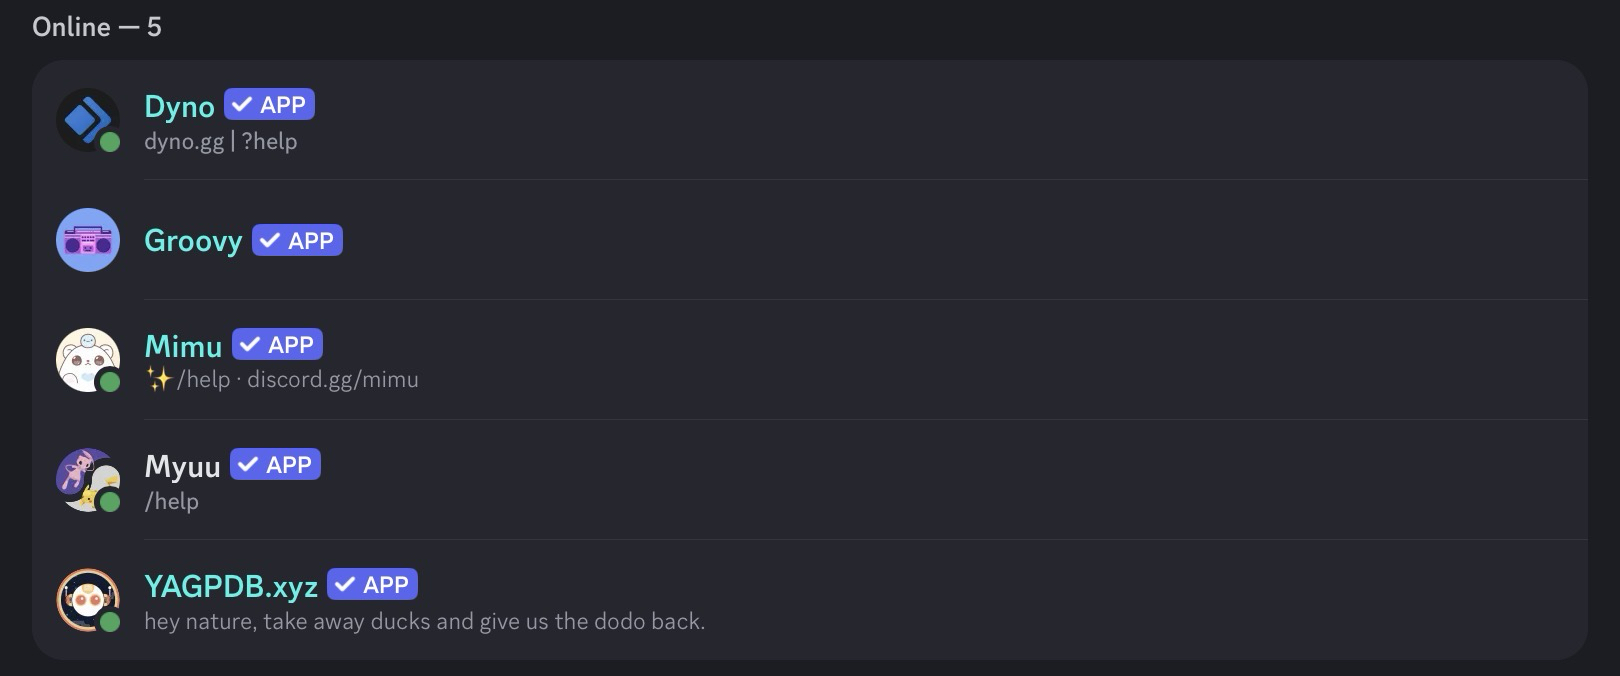The width and height of the screenshot is (1620, 676).
Task: Click the verified APP badge beside Groovy
Action: point(297,241)
